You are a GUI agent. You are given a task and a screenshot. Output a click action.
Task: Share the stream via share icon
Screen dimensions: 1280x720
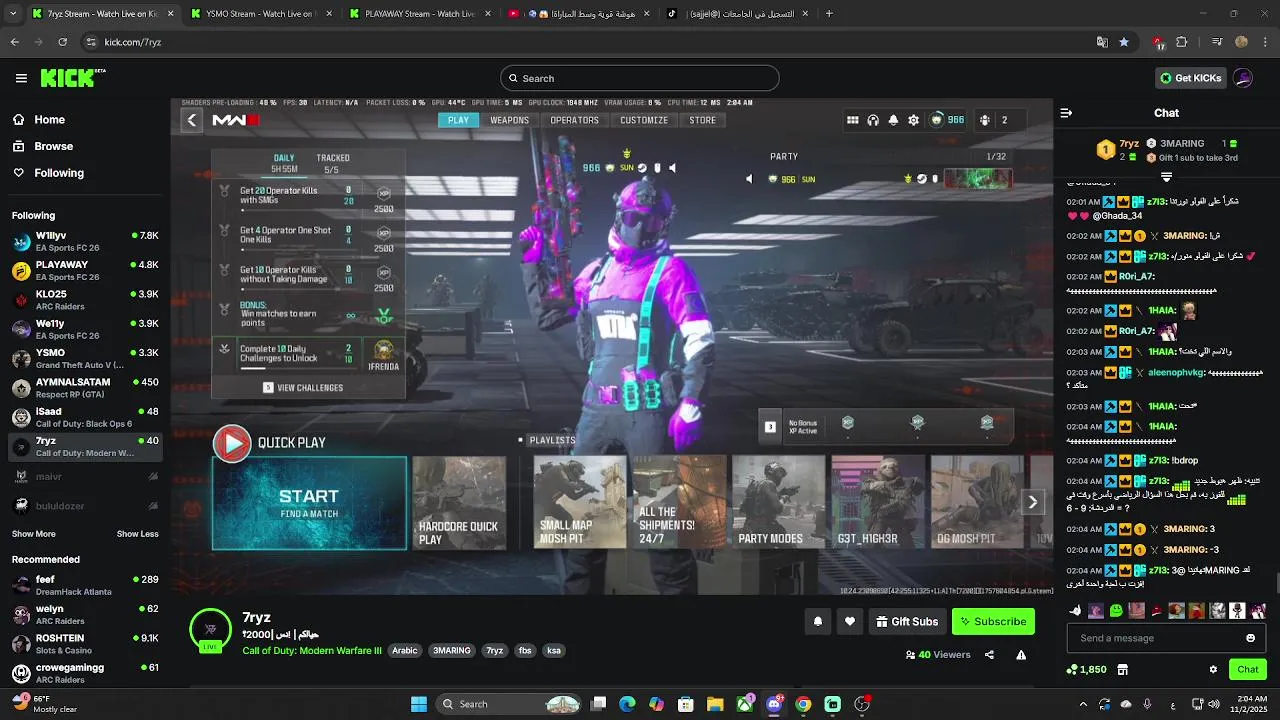989,655
